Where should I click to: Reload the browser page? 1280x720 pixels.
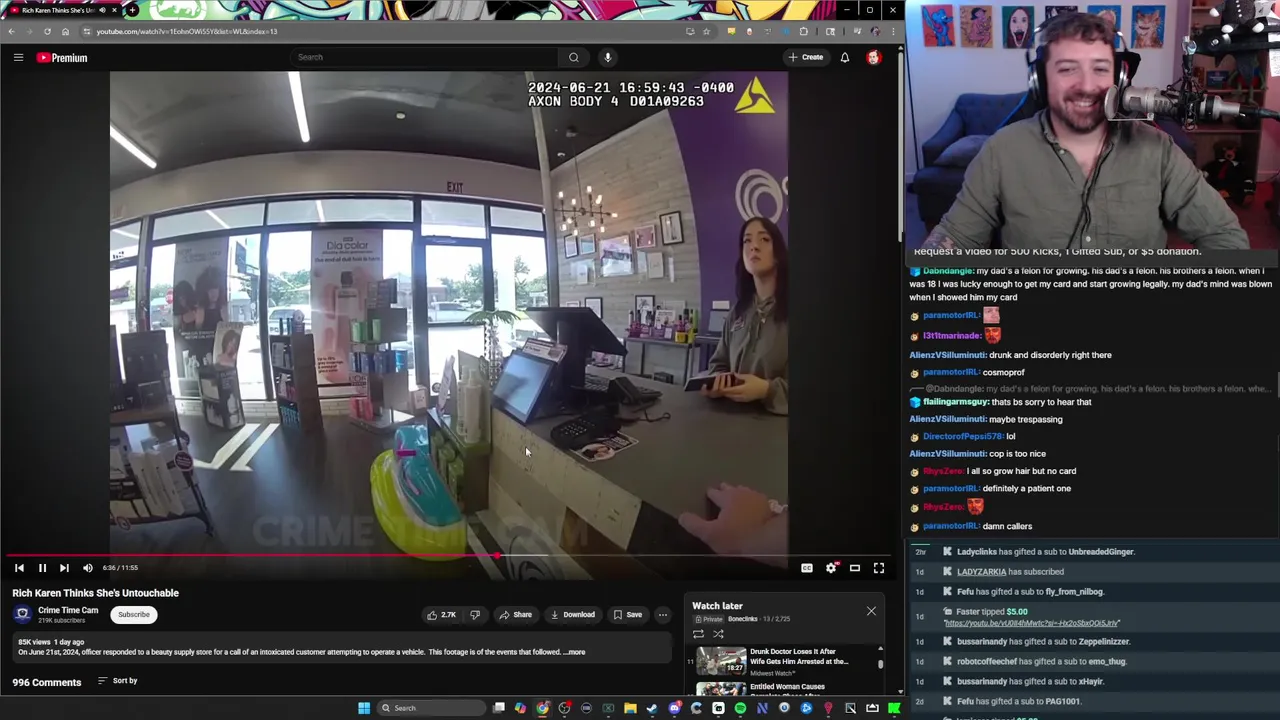point(47,31)
